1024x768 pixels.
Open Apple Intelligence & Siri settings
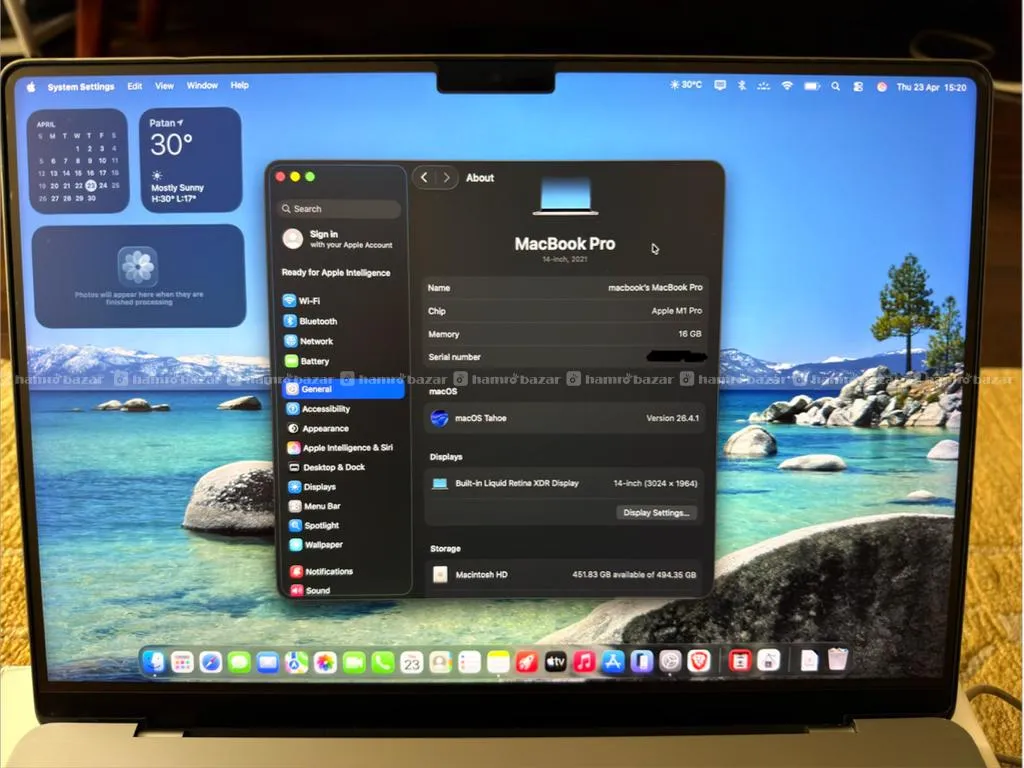coord(346,448)
